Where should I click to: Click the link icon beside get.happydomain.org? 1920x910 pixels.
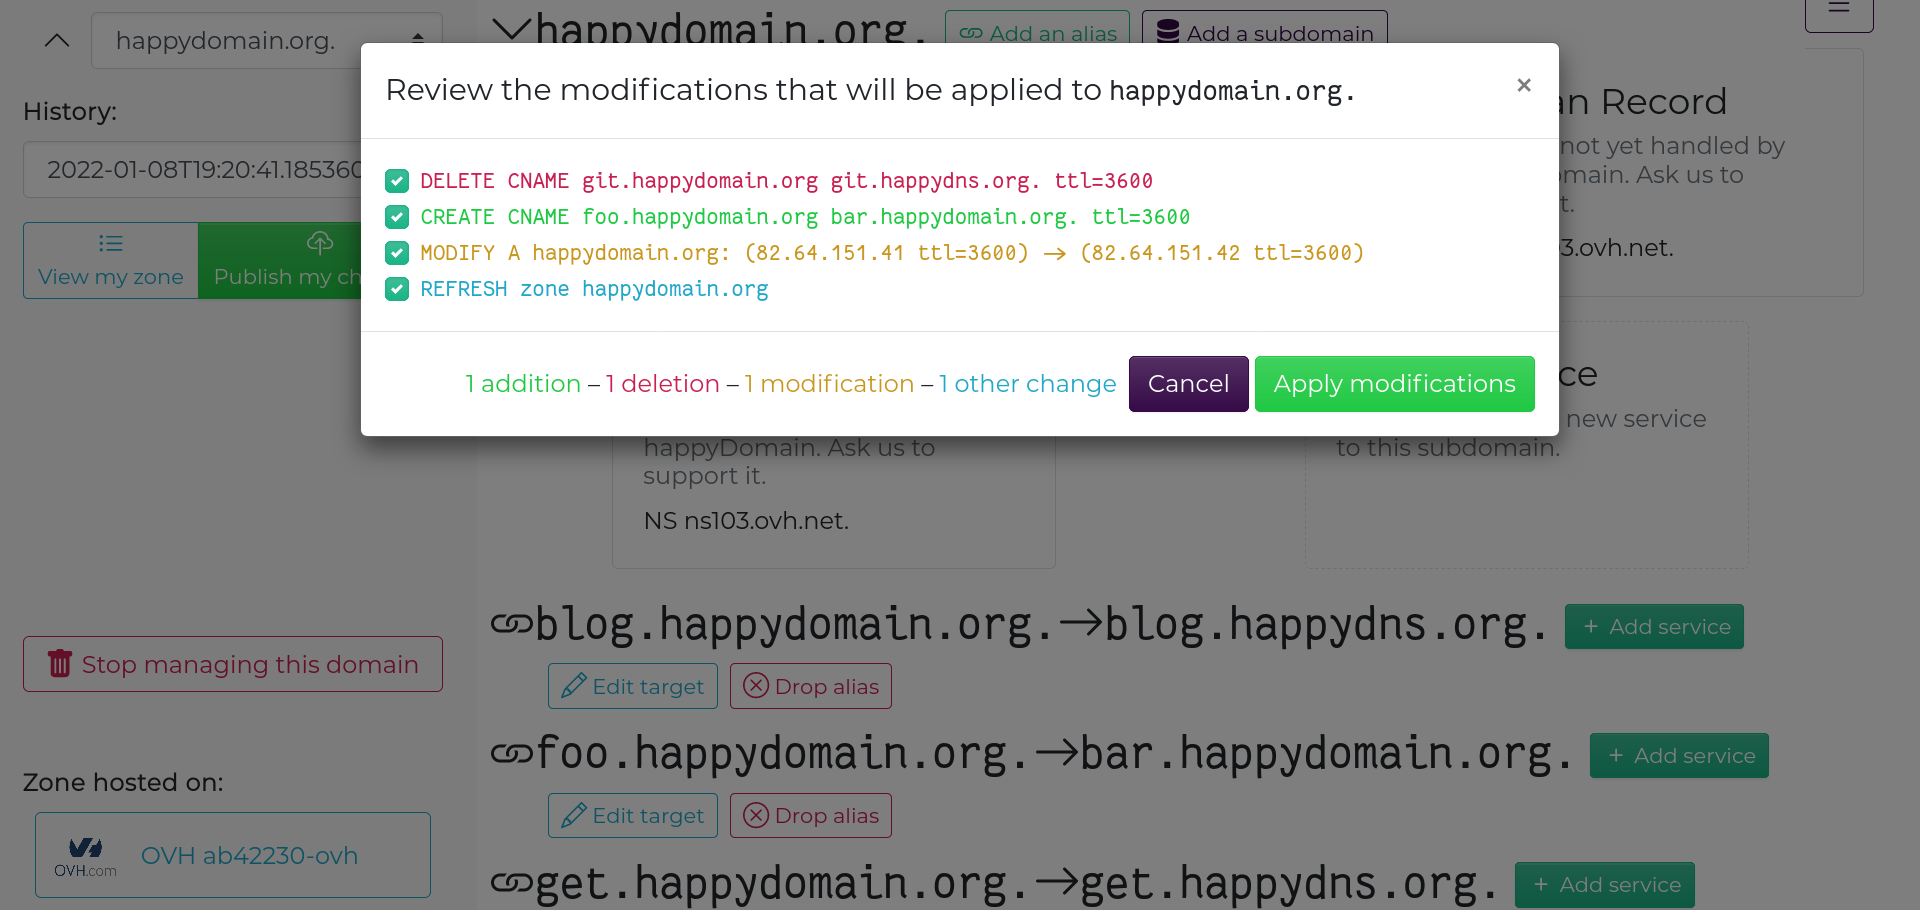[511, 883]
